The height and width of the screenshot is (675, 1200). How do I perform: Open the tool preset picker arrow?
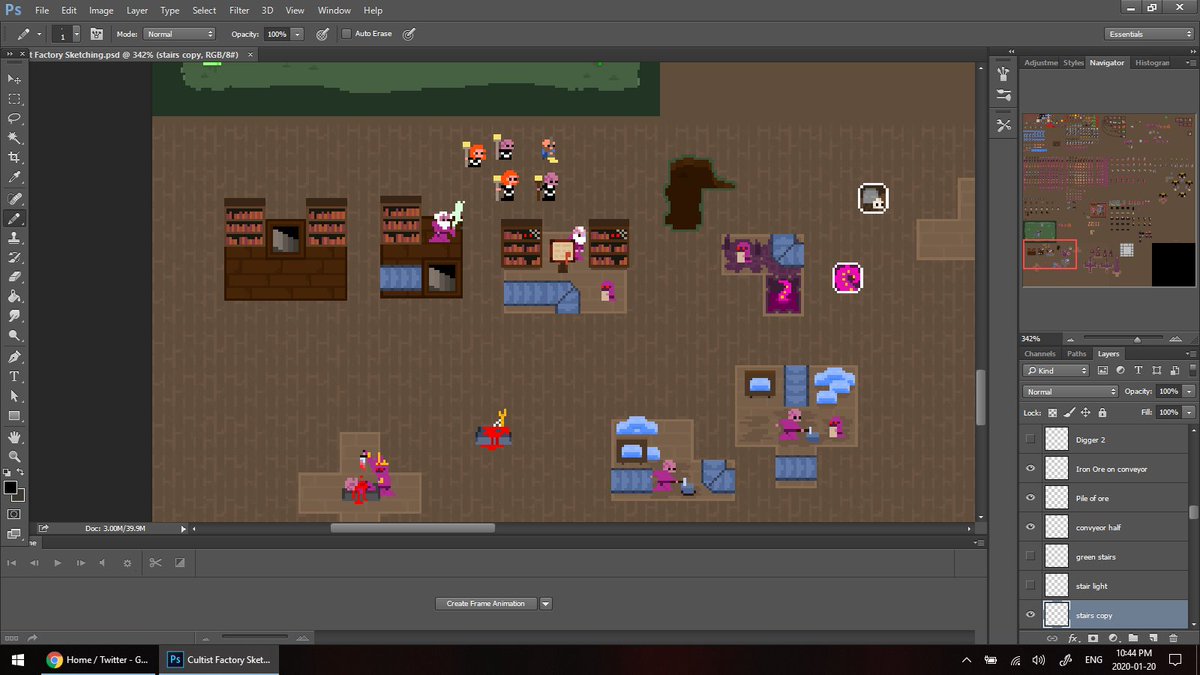click(39, 34)
